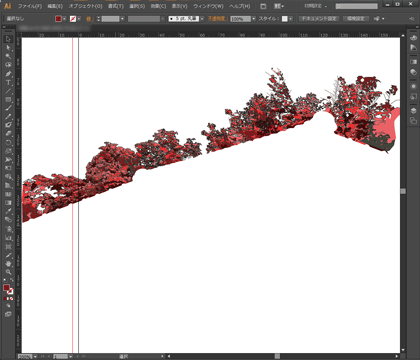Viewport: 420px width, 360px height.
Task: Open stroke color dropdown in control bar
Action: coord(79,19)
